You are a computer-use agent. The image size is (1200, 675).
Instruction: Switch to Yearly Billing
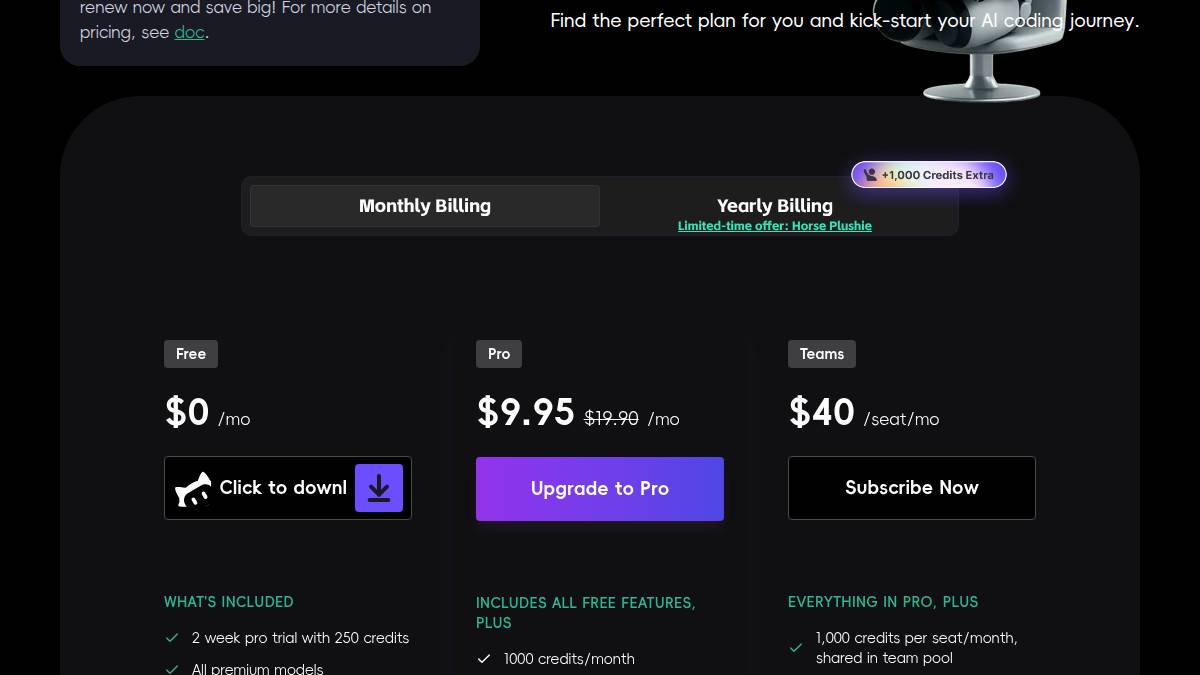[775, 205]
